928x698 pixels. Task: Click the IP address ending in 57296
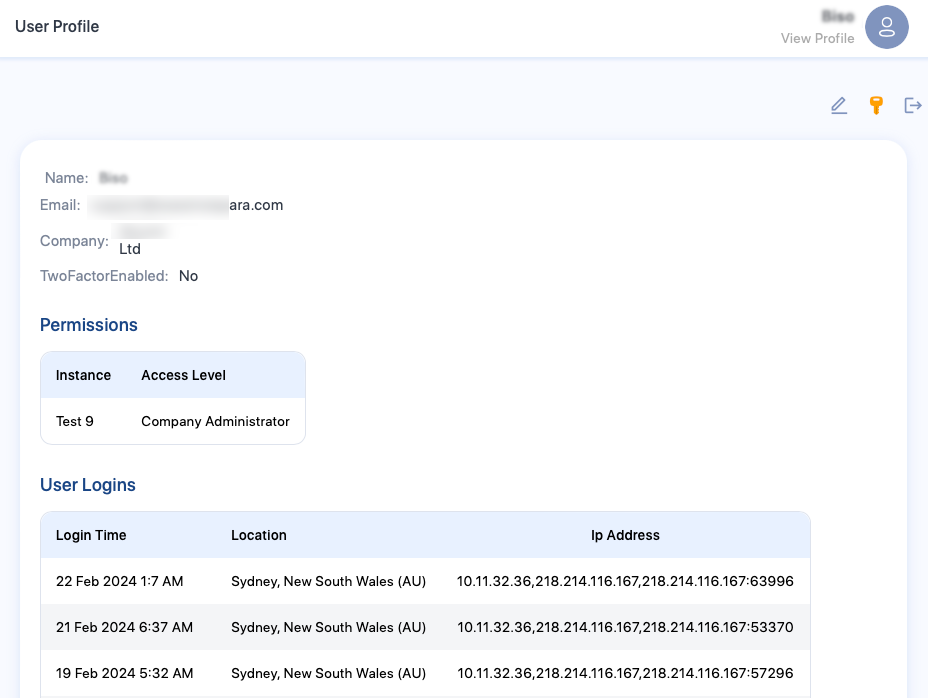pos(625,674)
